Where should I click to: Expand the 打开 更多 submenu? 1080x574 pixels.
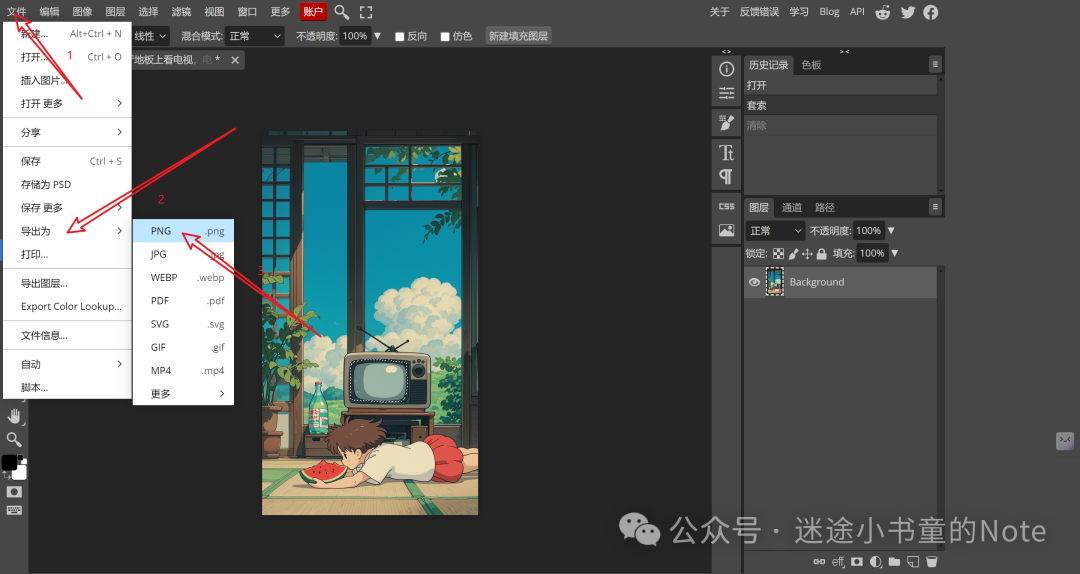[68, 103]
